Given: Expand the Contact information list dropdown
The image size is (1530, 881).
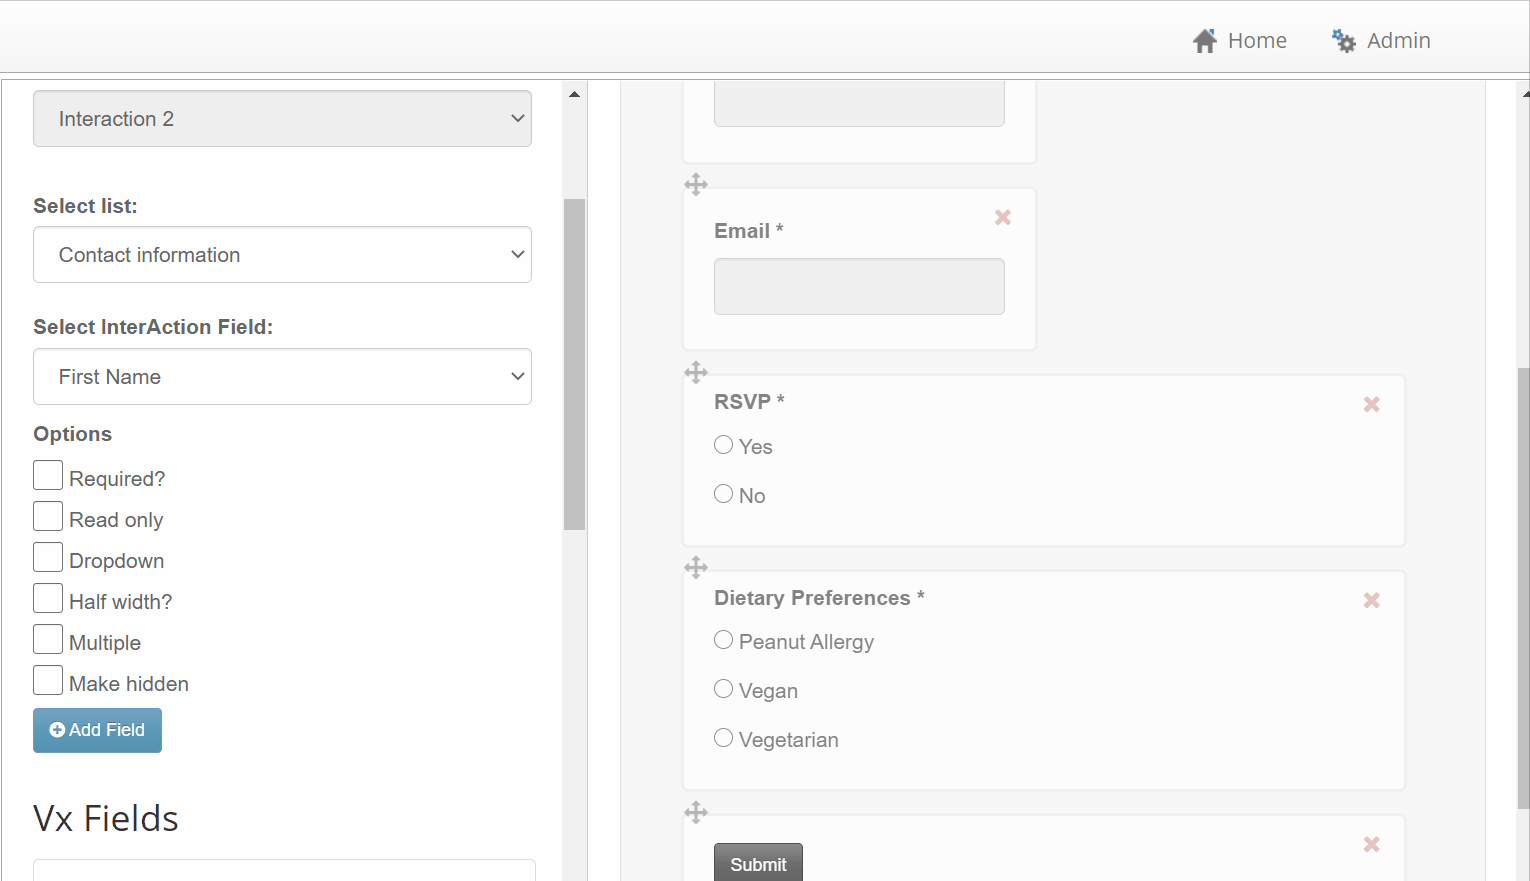Looking at the screenshot, I should 282,255.
